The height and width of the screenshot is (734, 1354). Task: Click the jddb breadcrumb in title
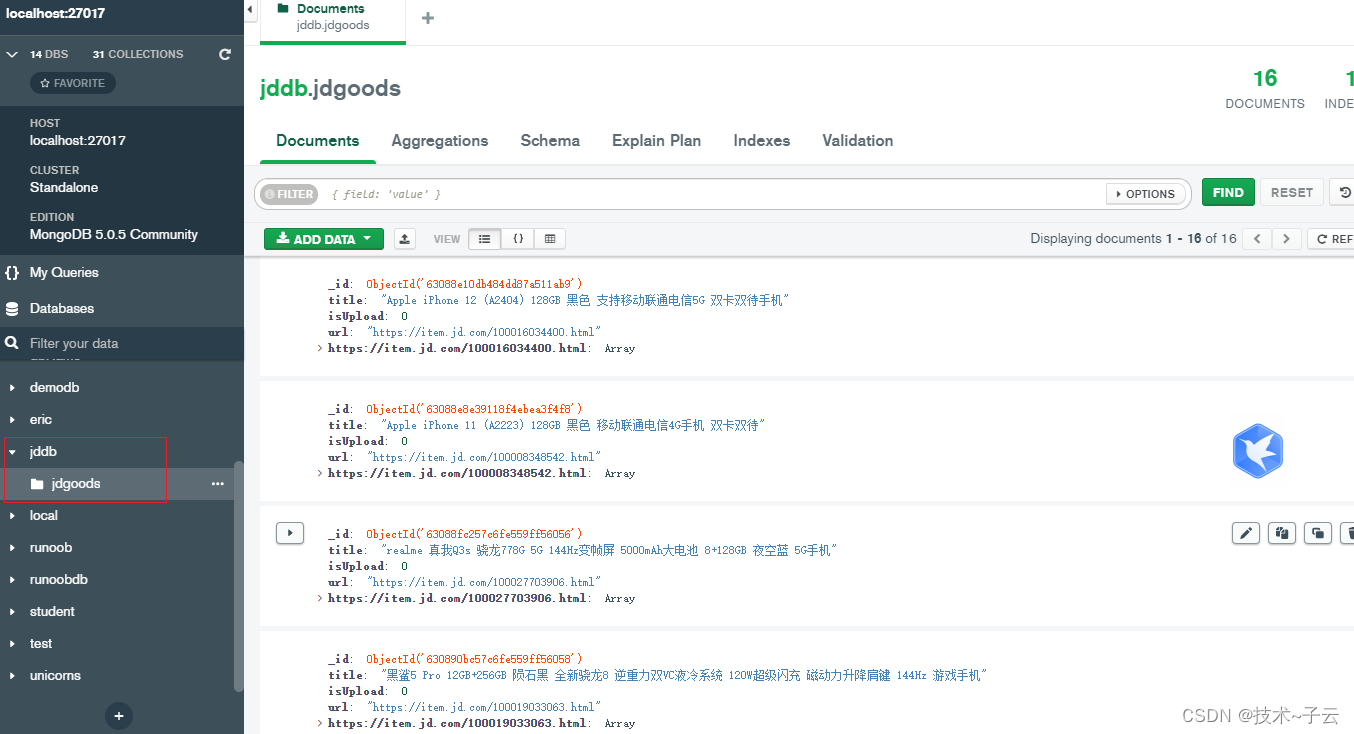click(x=284, y=88)
